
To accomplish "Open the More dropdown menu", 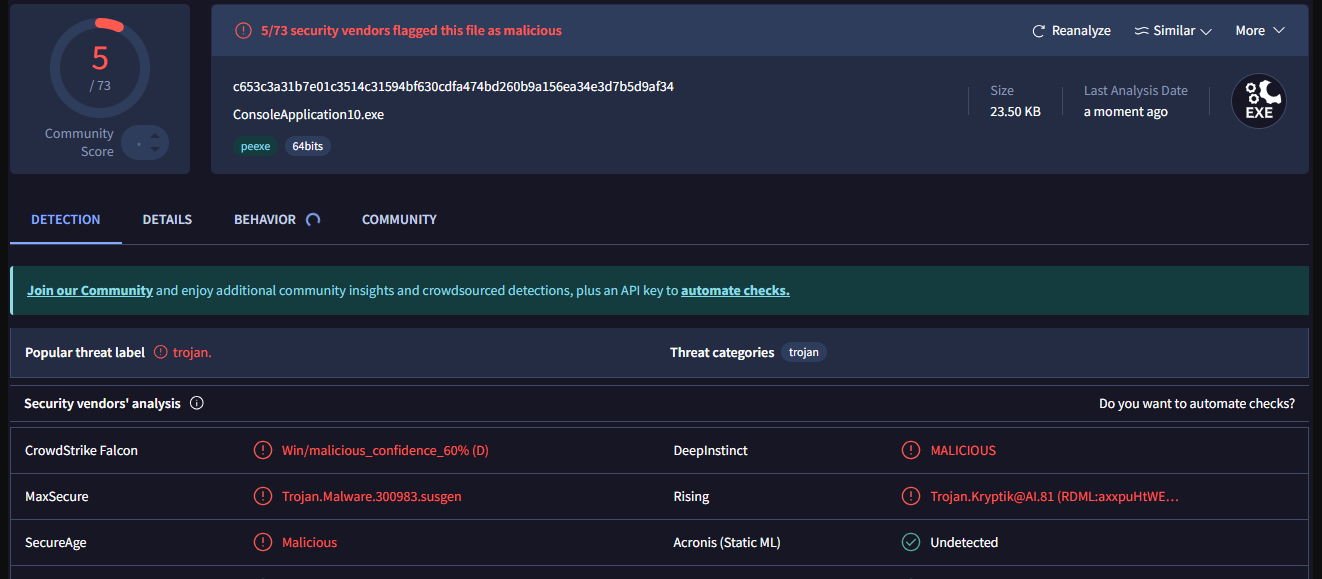I will [x=1260, y=31].
